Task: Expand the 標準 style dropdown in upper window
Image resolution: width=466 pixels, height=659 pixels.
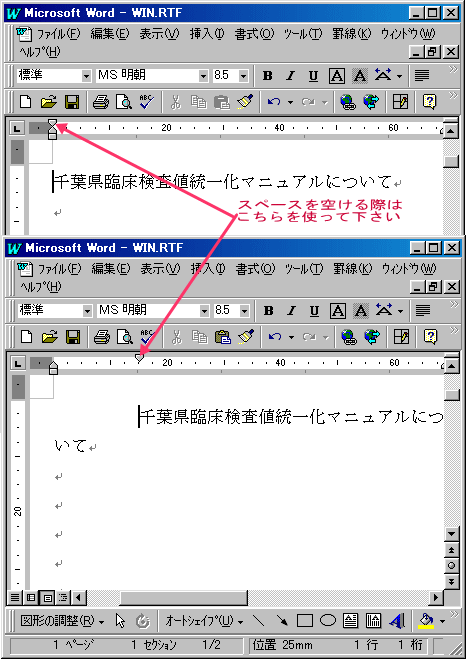Action: tap(87, 76)
